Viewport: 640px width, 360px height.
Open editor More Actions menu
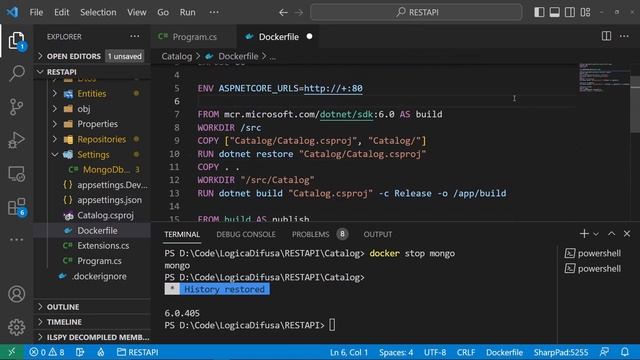pos(624,36)
